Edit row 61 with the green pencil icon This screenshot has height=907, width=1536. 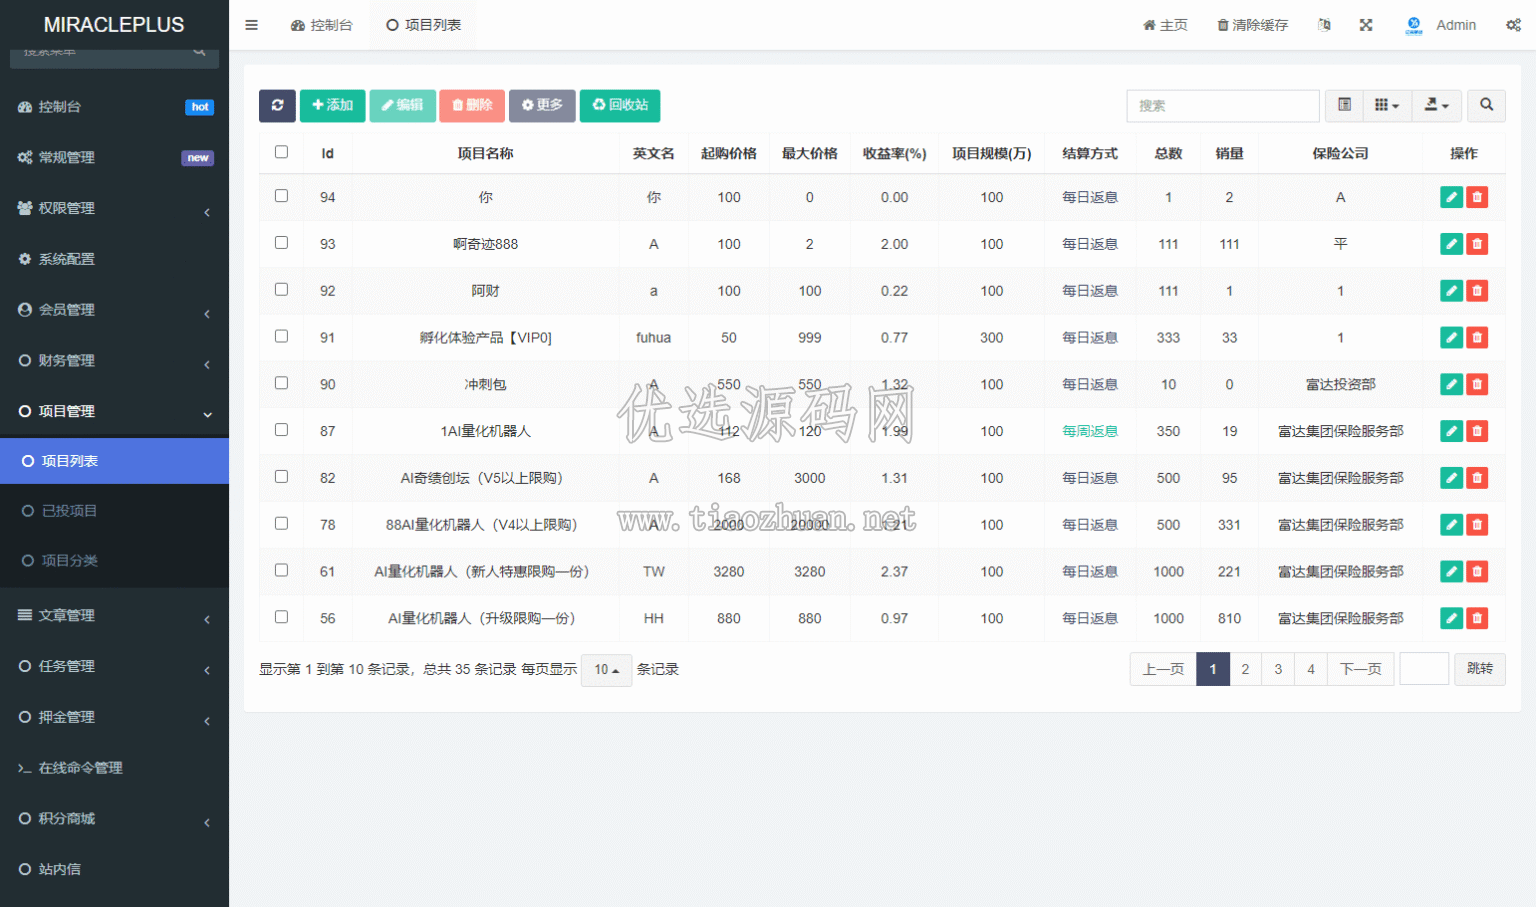1451,571
